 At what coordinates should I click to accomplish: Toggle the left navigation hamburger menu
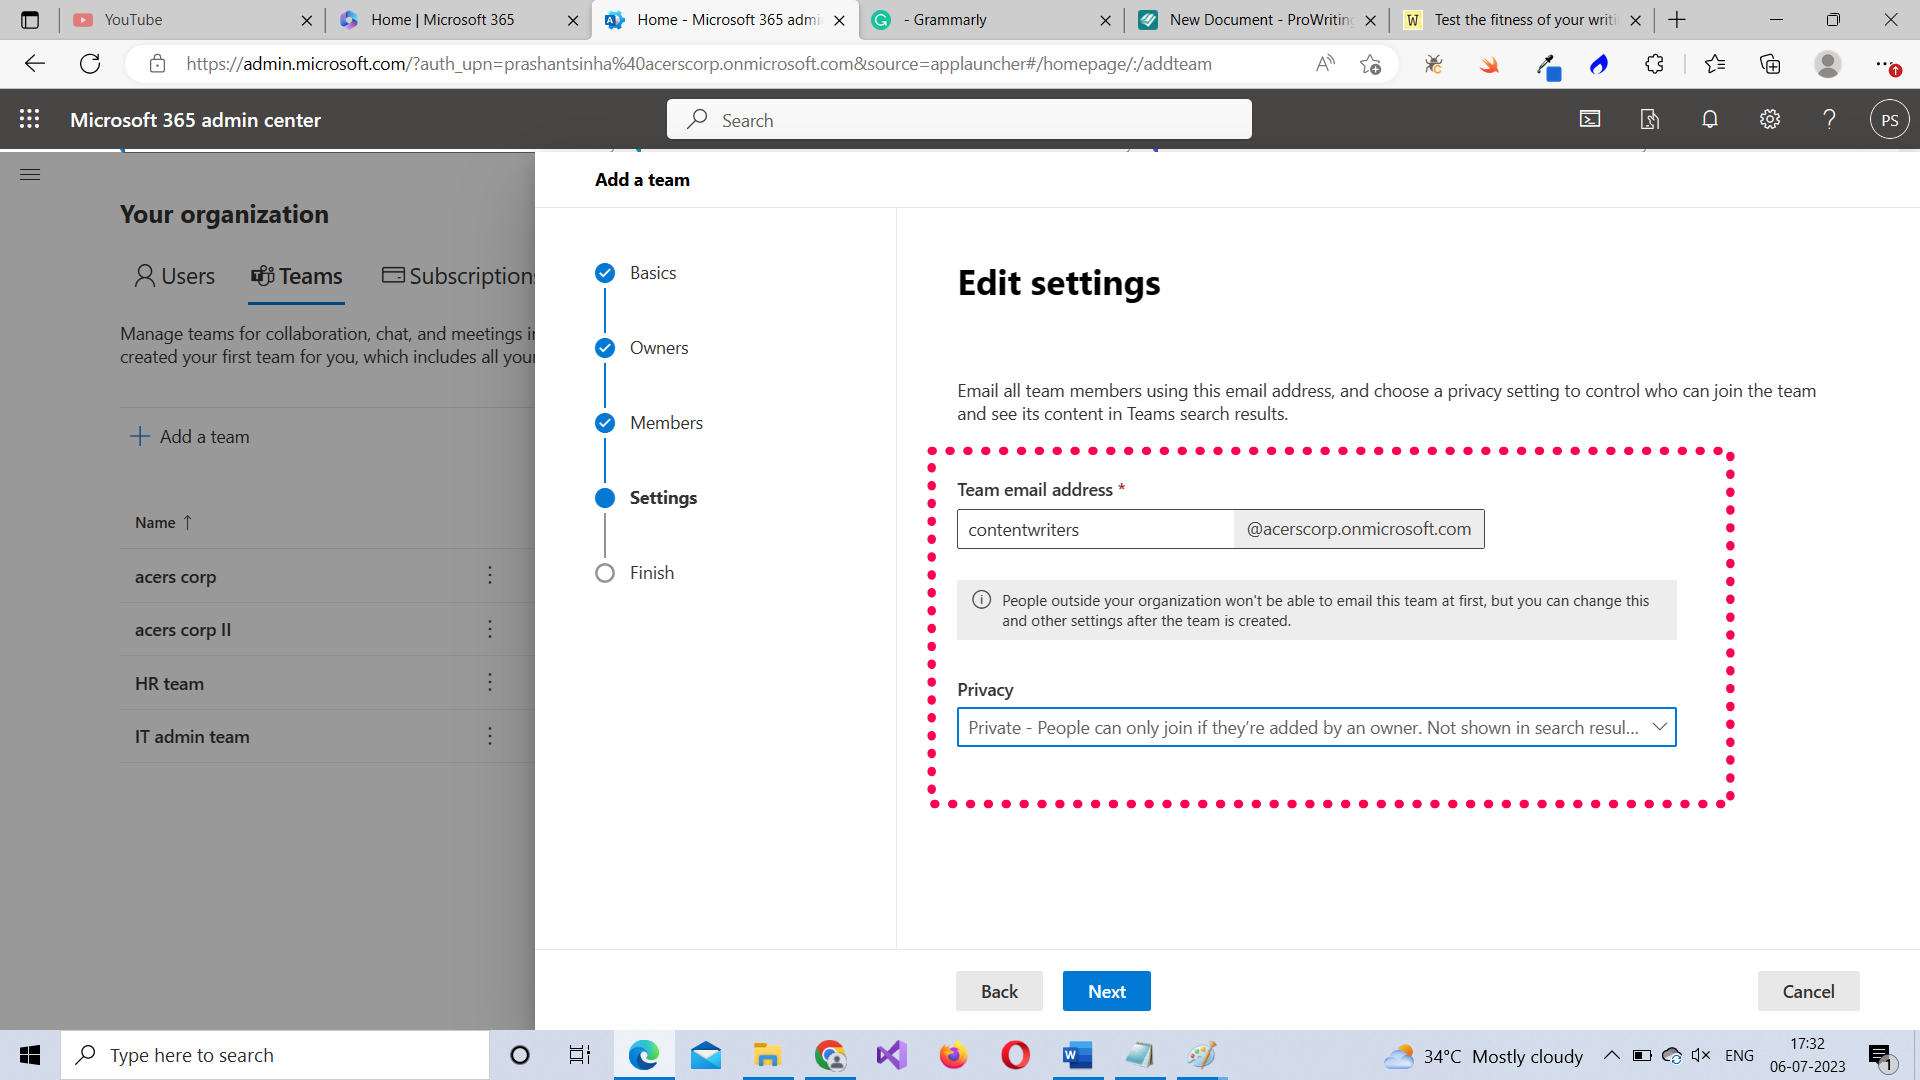click(30, 175)
